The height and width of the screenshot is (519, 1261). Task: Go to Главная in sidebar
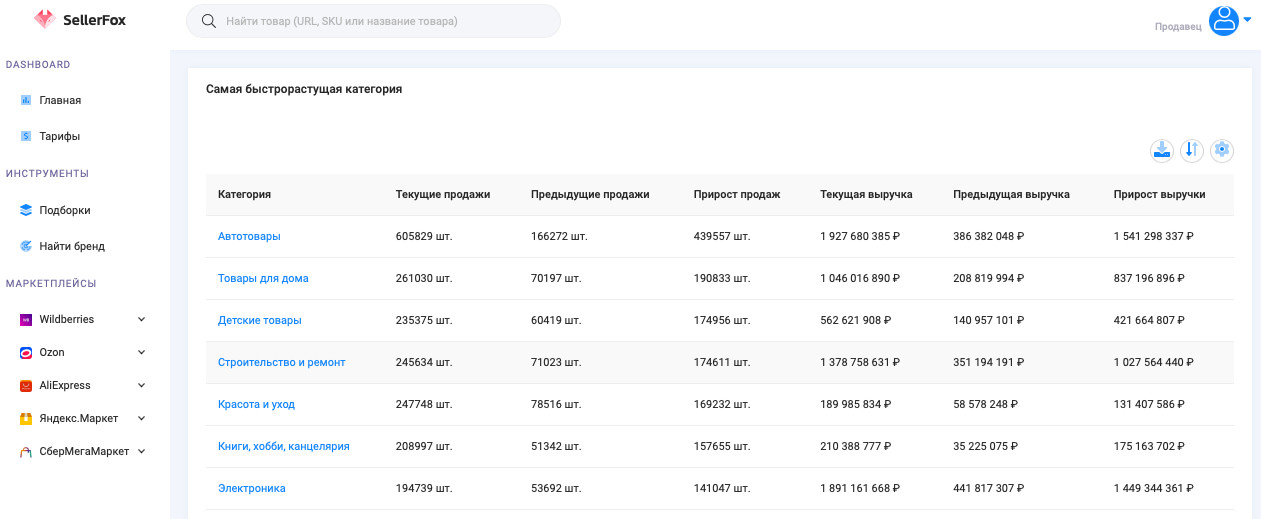[60, 100]
